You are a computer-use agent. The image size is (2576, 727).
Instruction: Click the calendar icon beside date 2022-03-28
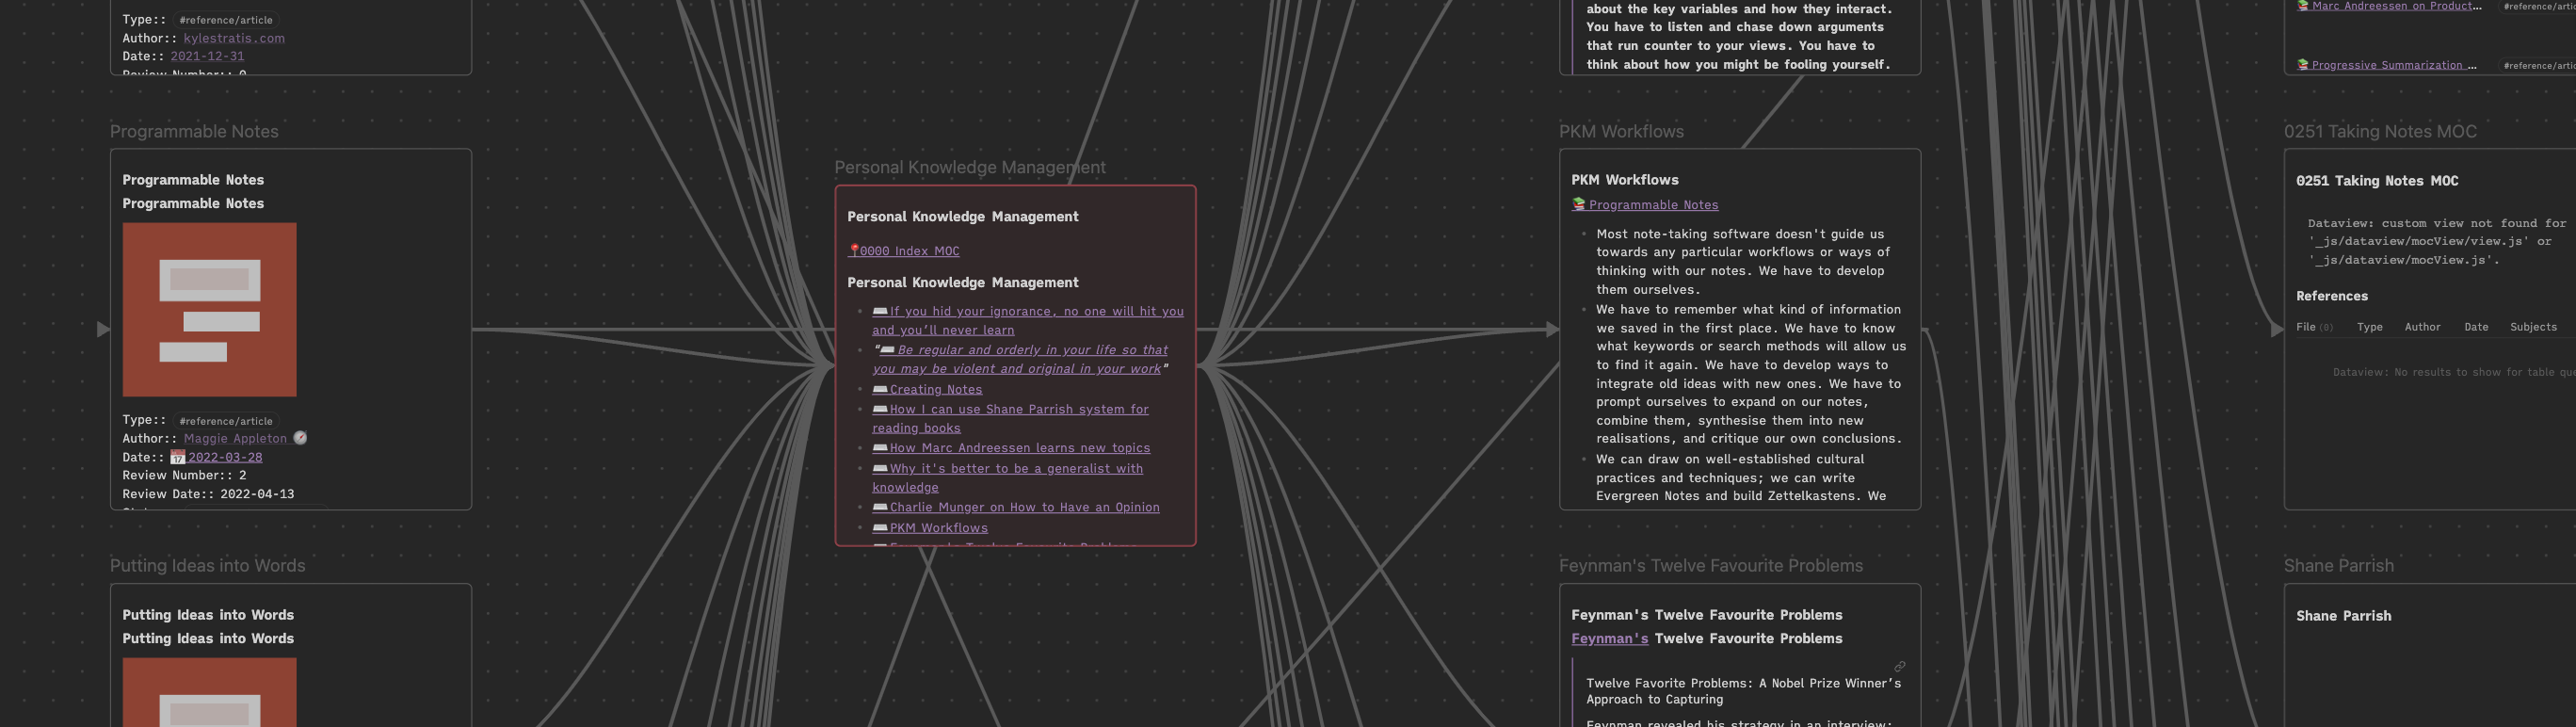[x=178, y=457]
